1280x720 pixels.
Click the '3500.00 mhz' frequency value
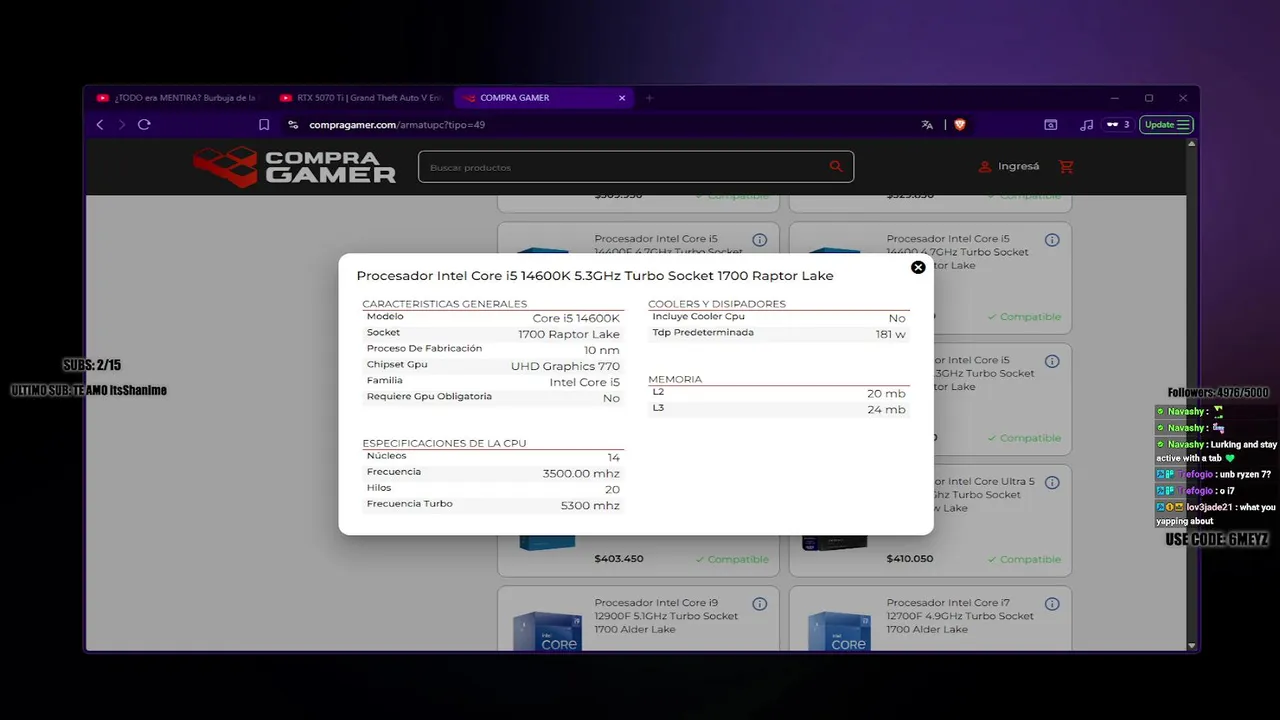[581, 473]
